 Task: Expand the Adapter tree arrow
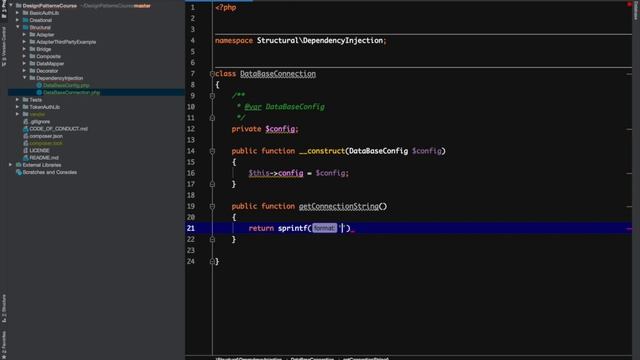point(24,35)
